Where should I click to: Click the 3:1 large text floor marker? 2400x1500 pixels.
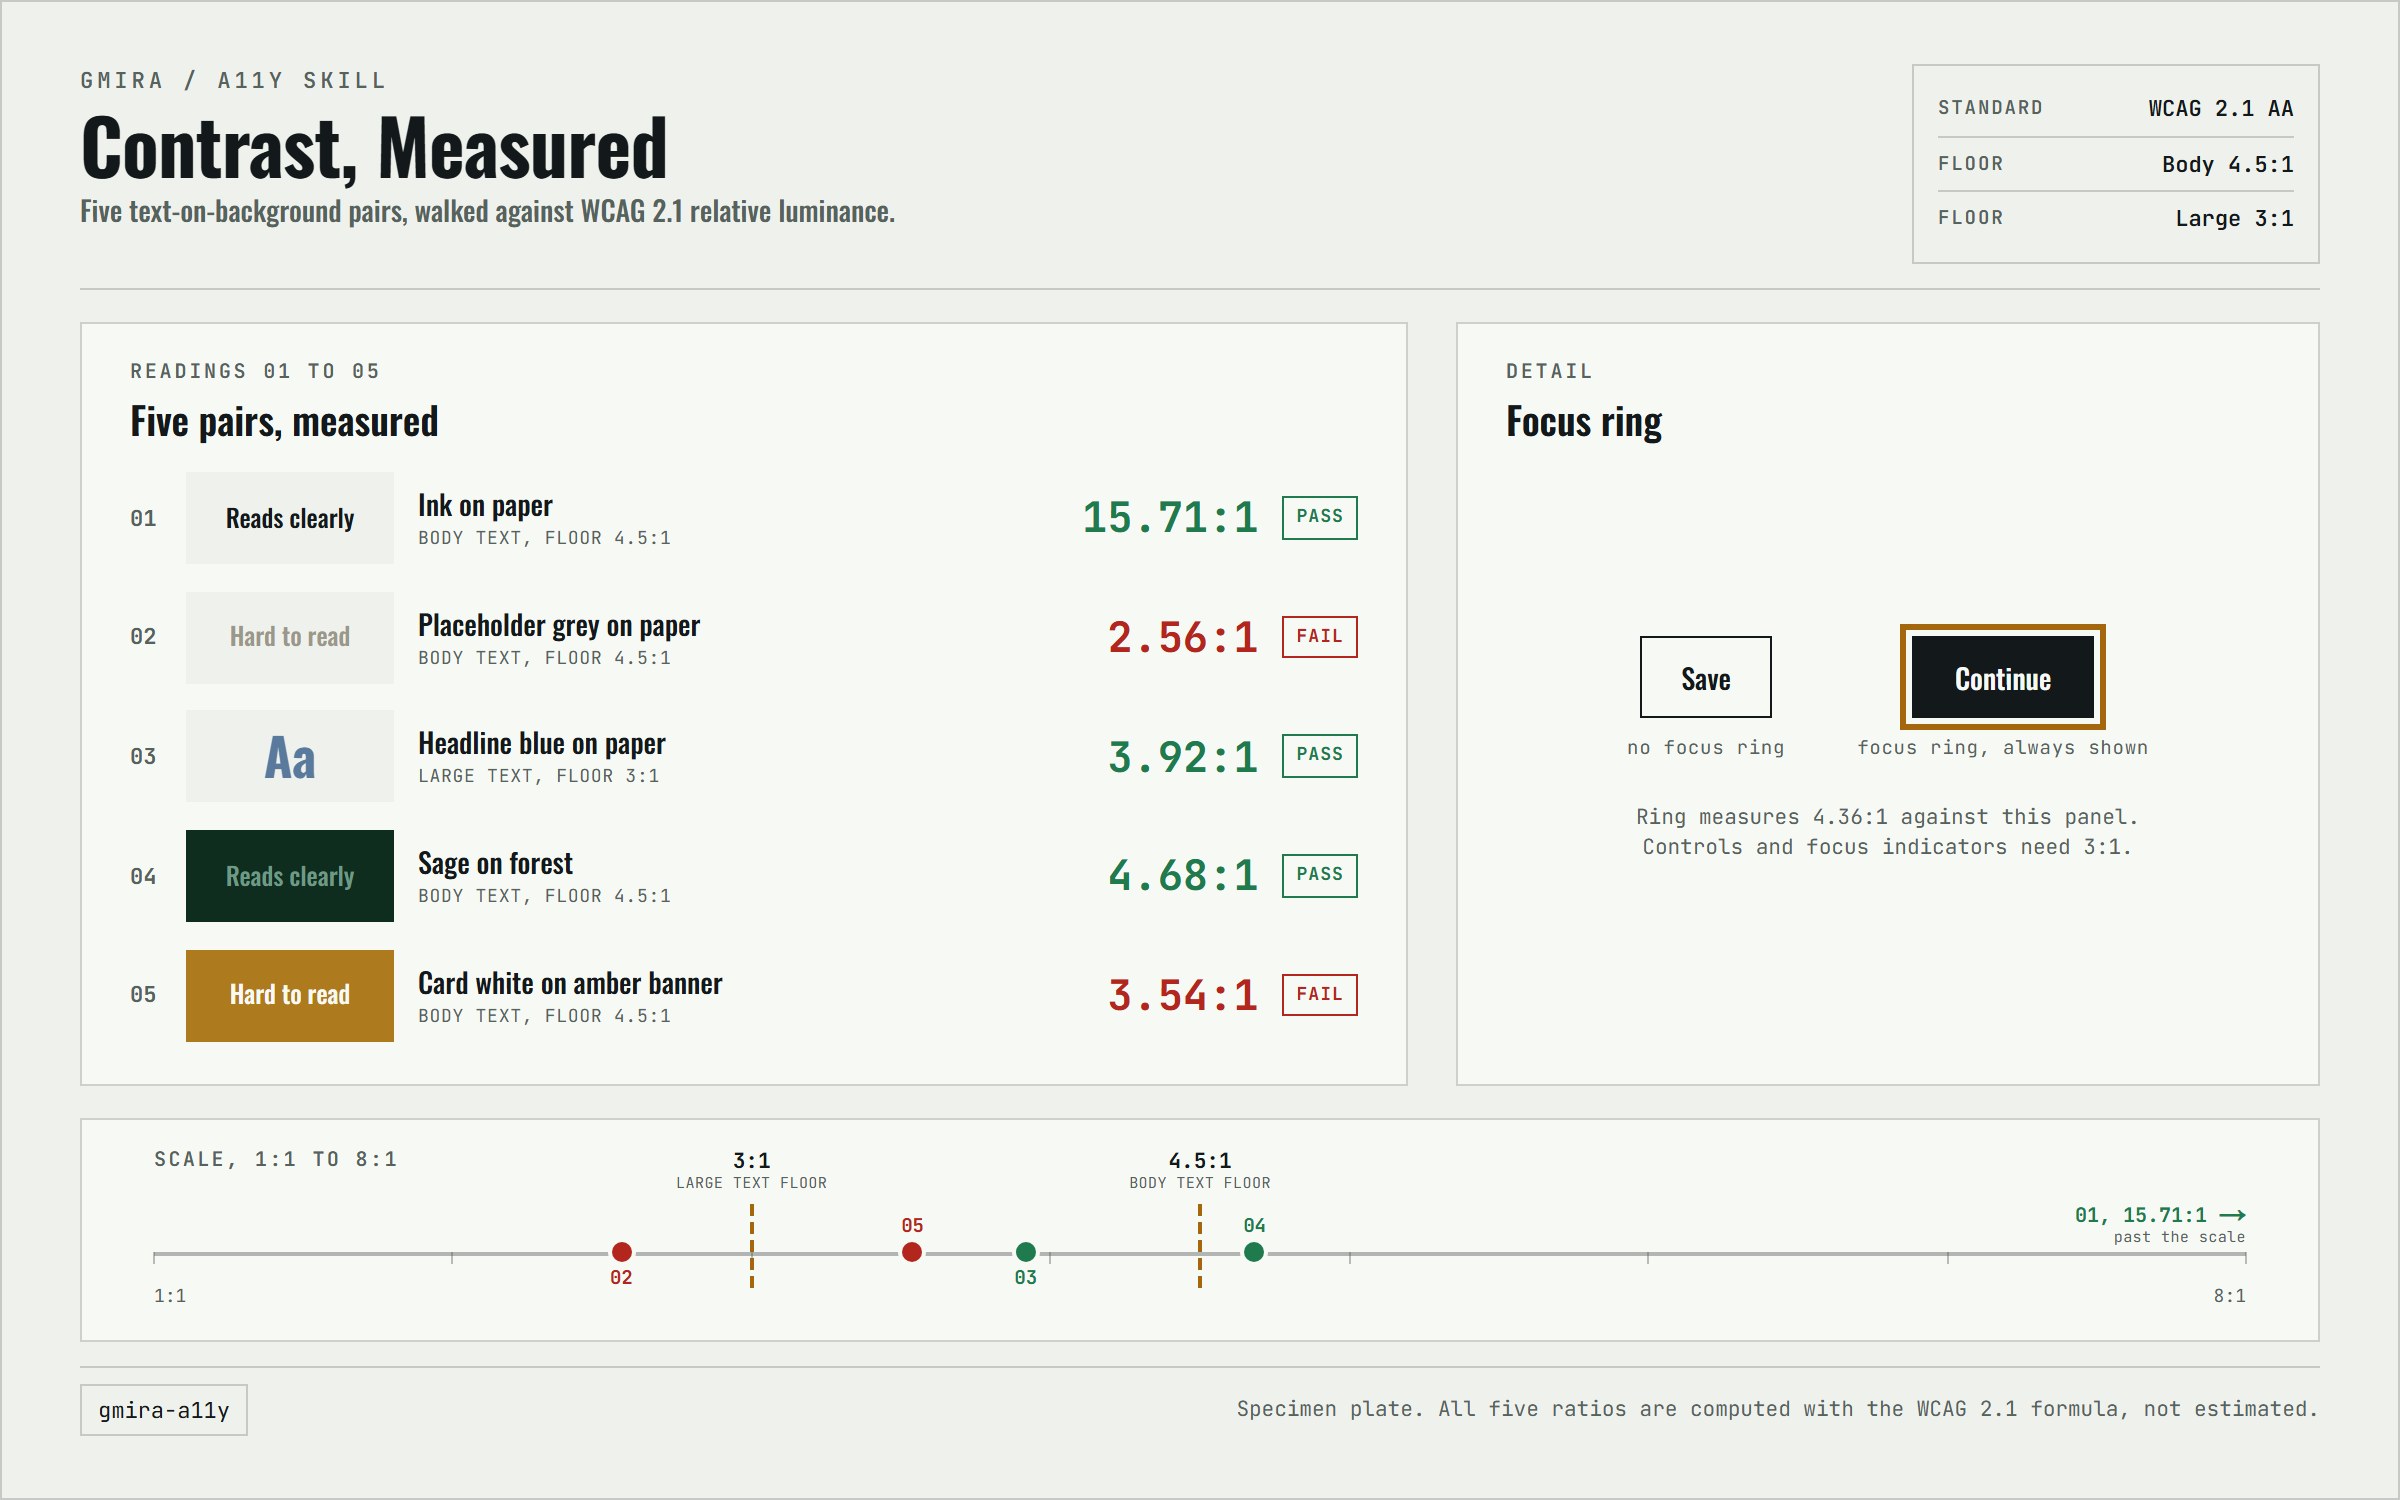tap(752, 1246)
